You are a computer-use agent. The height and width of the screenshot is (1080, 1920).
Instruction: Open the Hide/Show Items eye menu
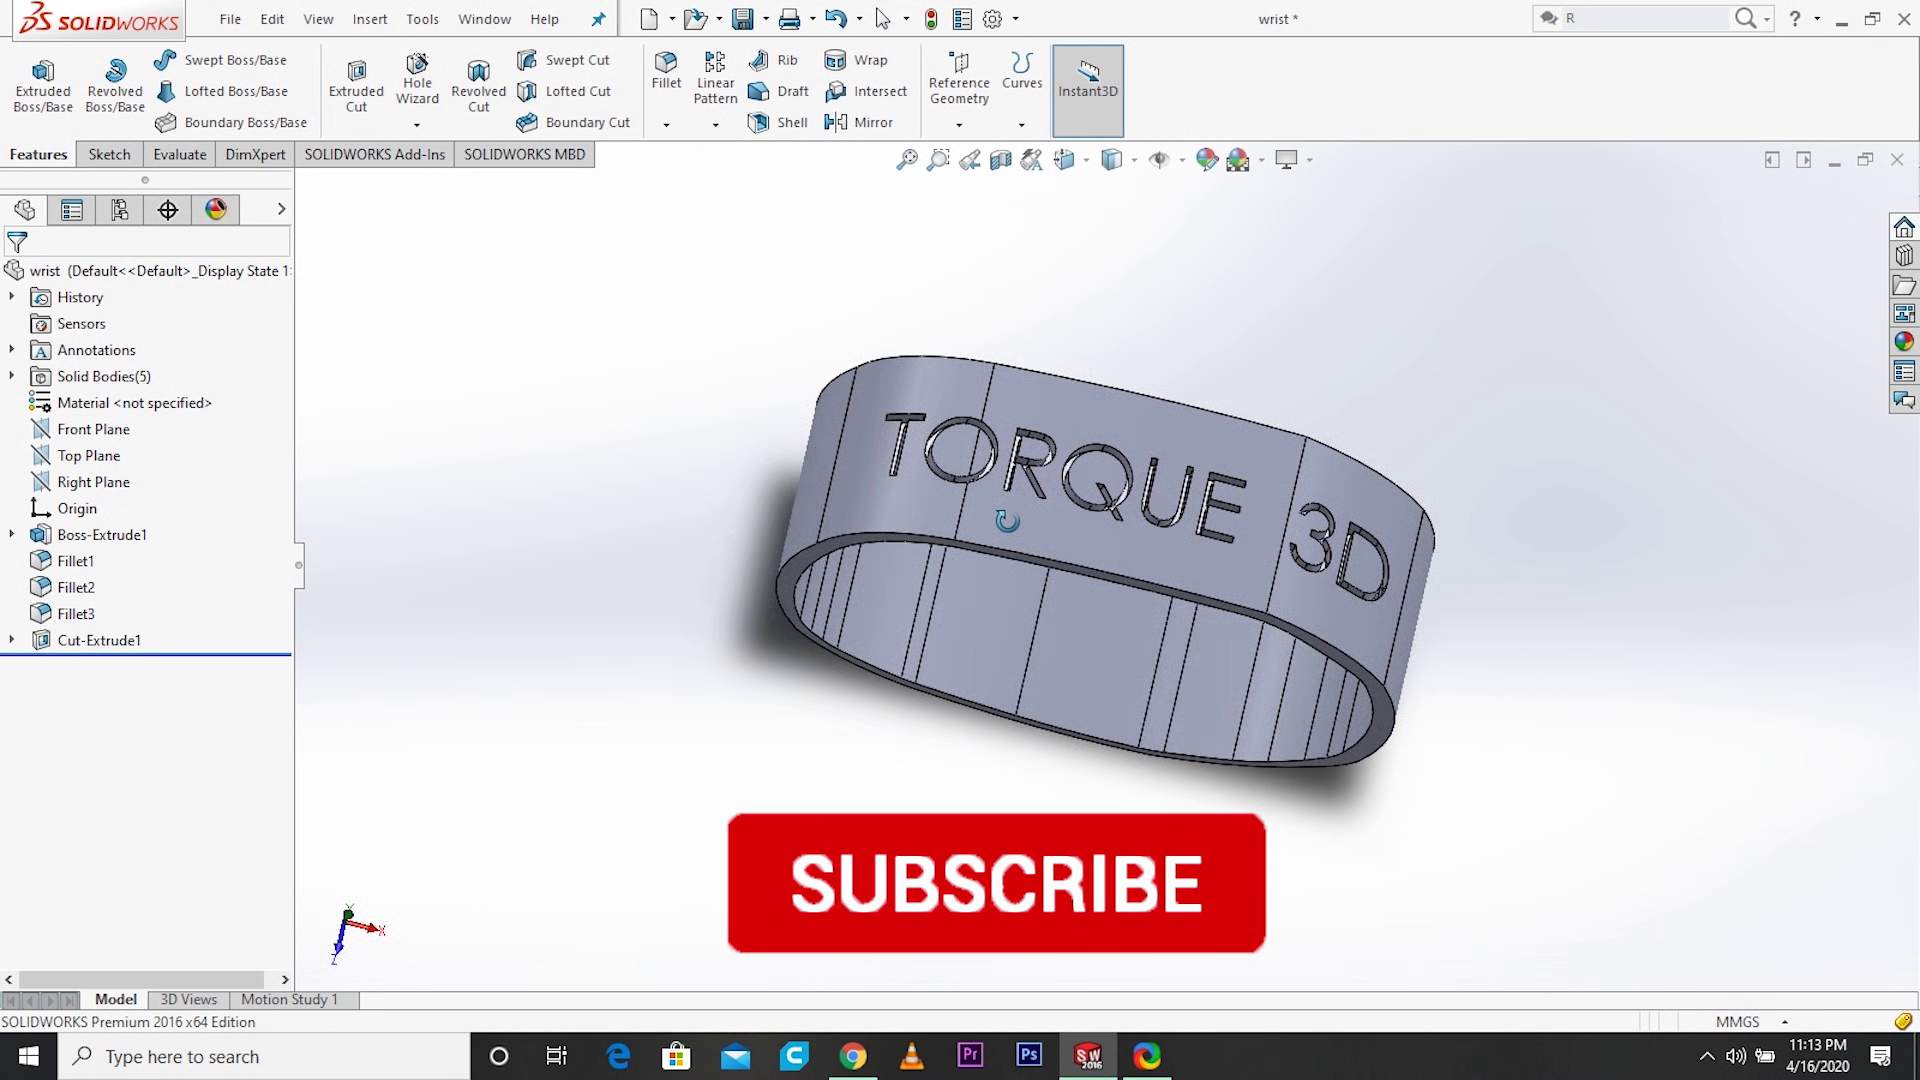click(x=1159, y=160)
